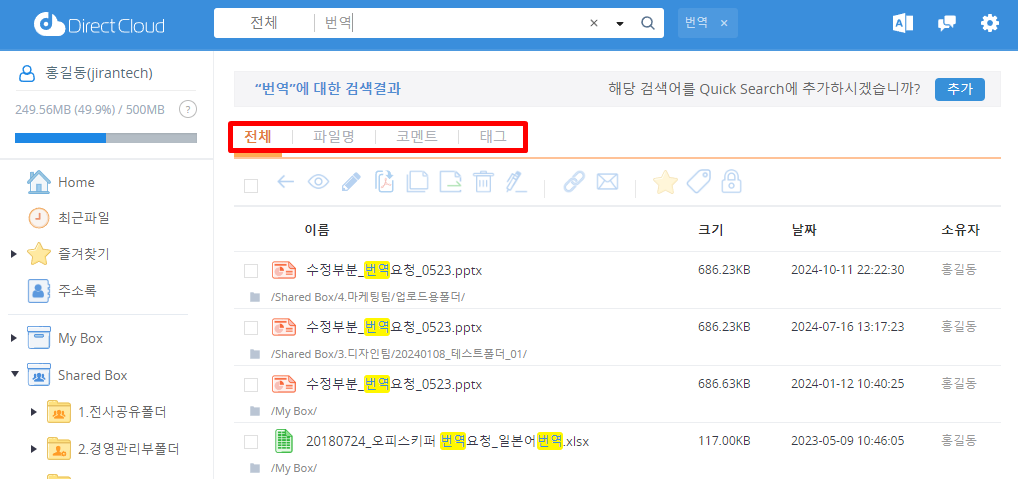Click the chain link share icon
This screenshot has height=479, width=1018.
click(574, 182)
